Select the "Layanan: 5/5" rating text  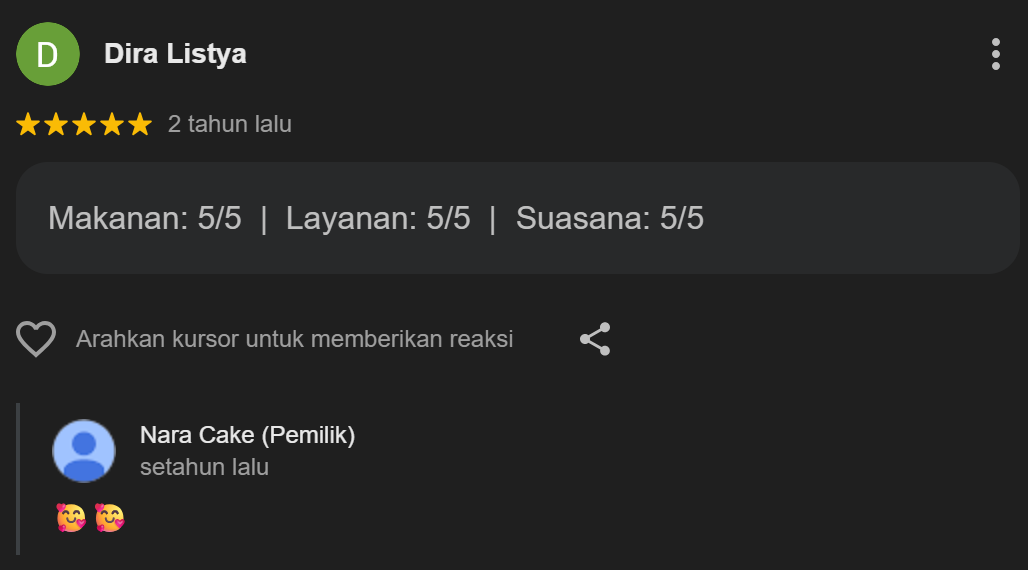pos(378,218)
